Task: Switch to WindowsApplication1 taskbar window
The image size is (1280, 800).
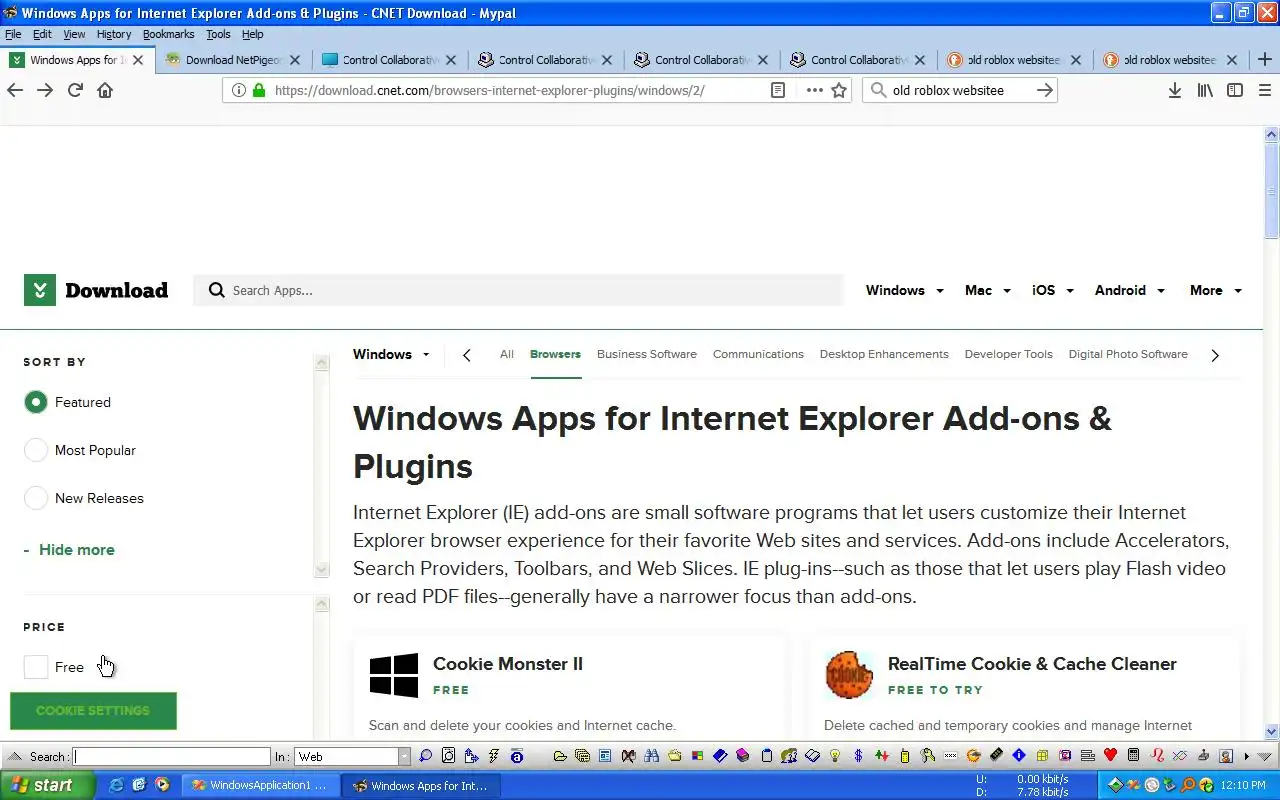Action: pos(260,785)
